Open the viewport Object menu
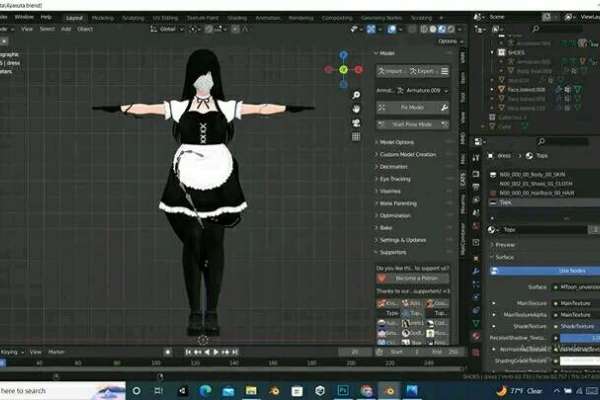600x400 pixels. click(85, 29)
